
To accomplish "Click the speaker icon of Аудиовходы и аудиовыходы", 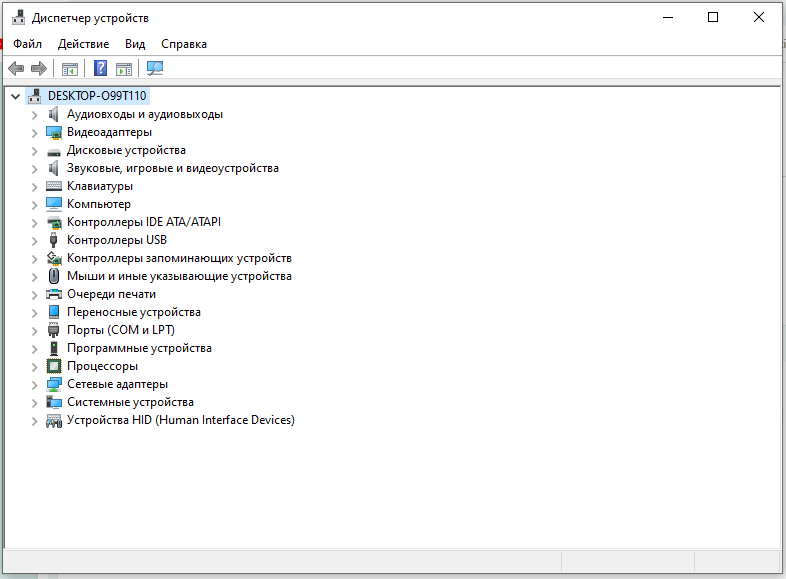I will 54,114.
